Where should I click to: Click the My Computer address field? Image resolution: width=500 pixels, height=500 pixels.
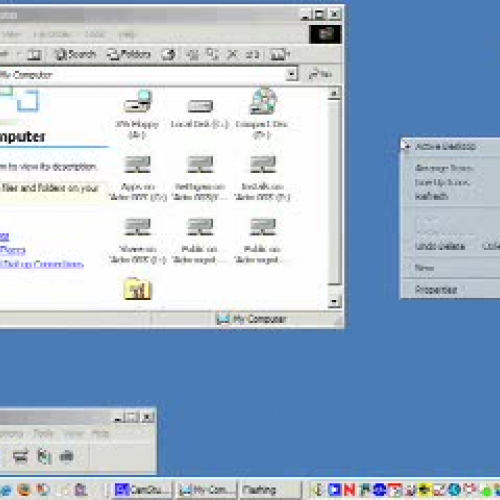pos(142,74)
